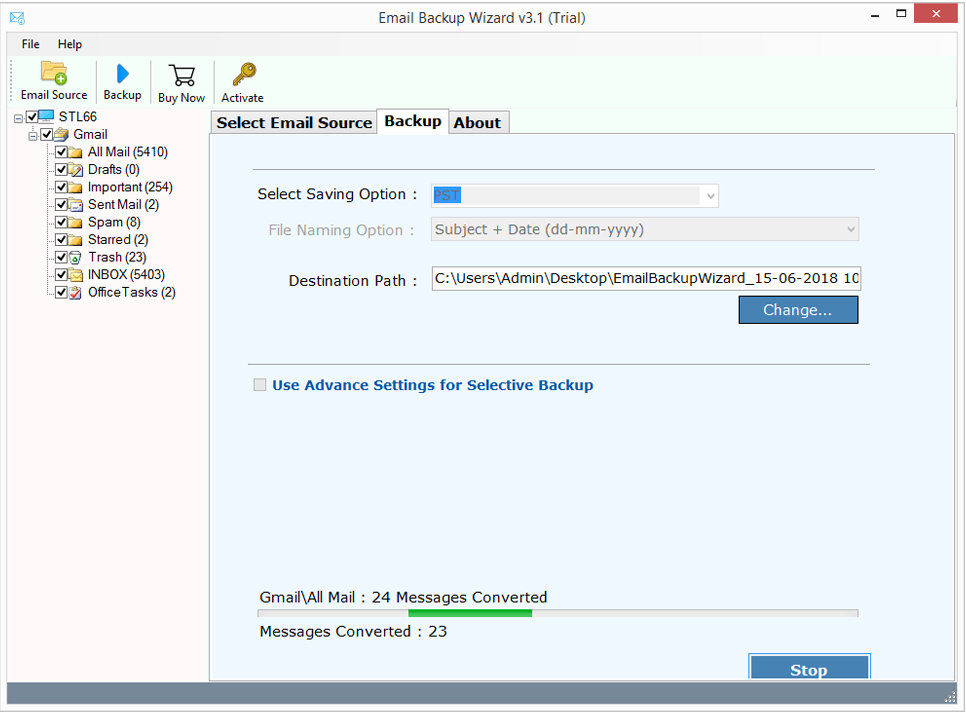Click the All Mail folder icon

click(75, 152)
